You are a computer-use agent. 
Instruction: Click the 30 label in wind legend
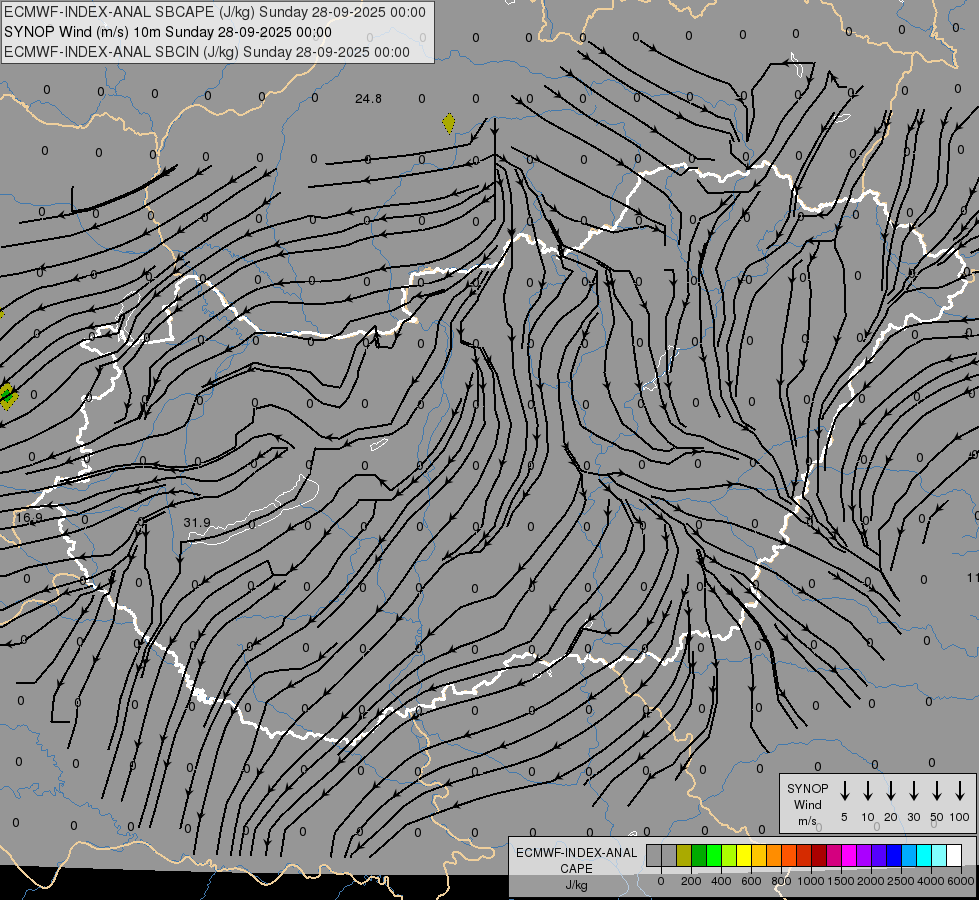pyautogui.click(x=913, y=817)
